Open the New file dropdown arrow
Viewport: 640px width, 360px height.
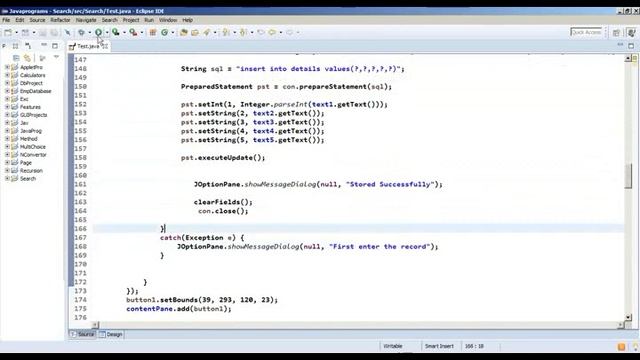tap(16, 32)
